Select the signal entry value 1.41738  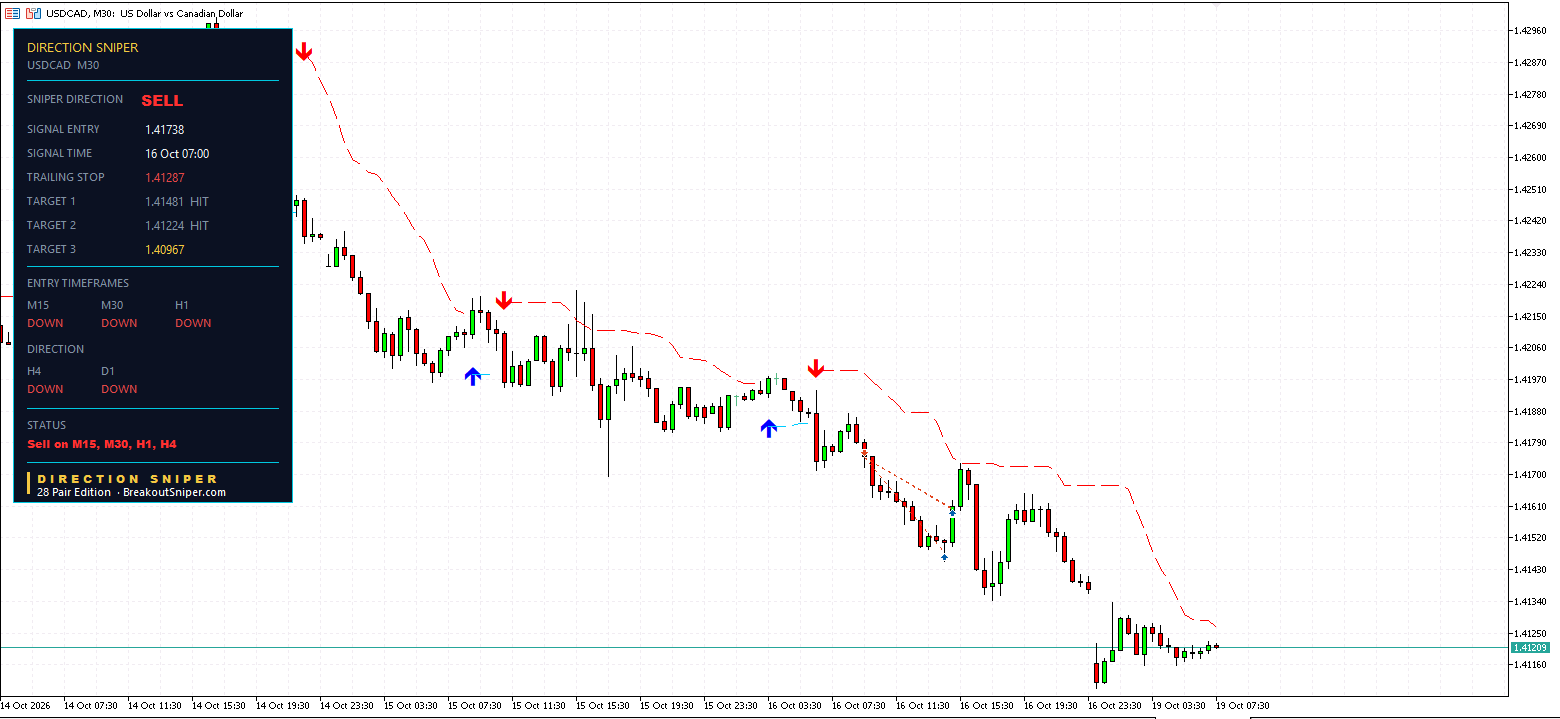164,130
